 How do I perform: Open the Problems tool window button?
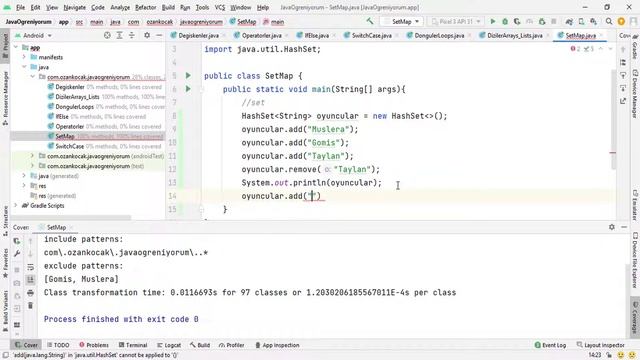pos(94,345)
